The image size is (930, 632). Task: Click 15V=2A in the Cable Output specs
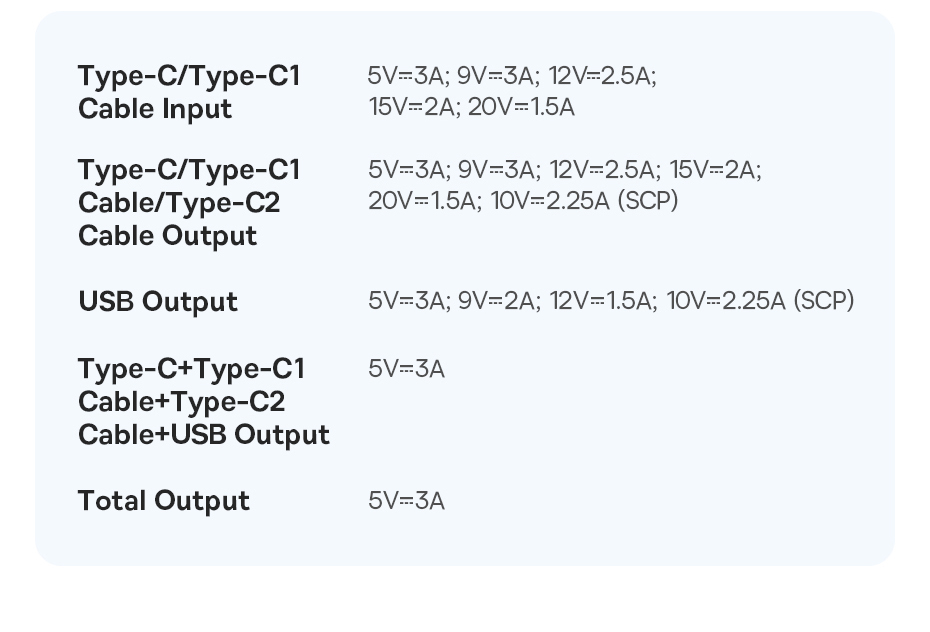pyautogui.click(x=715, y=170)
